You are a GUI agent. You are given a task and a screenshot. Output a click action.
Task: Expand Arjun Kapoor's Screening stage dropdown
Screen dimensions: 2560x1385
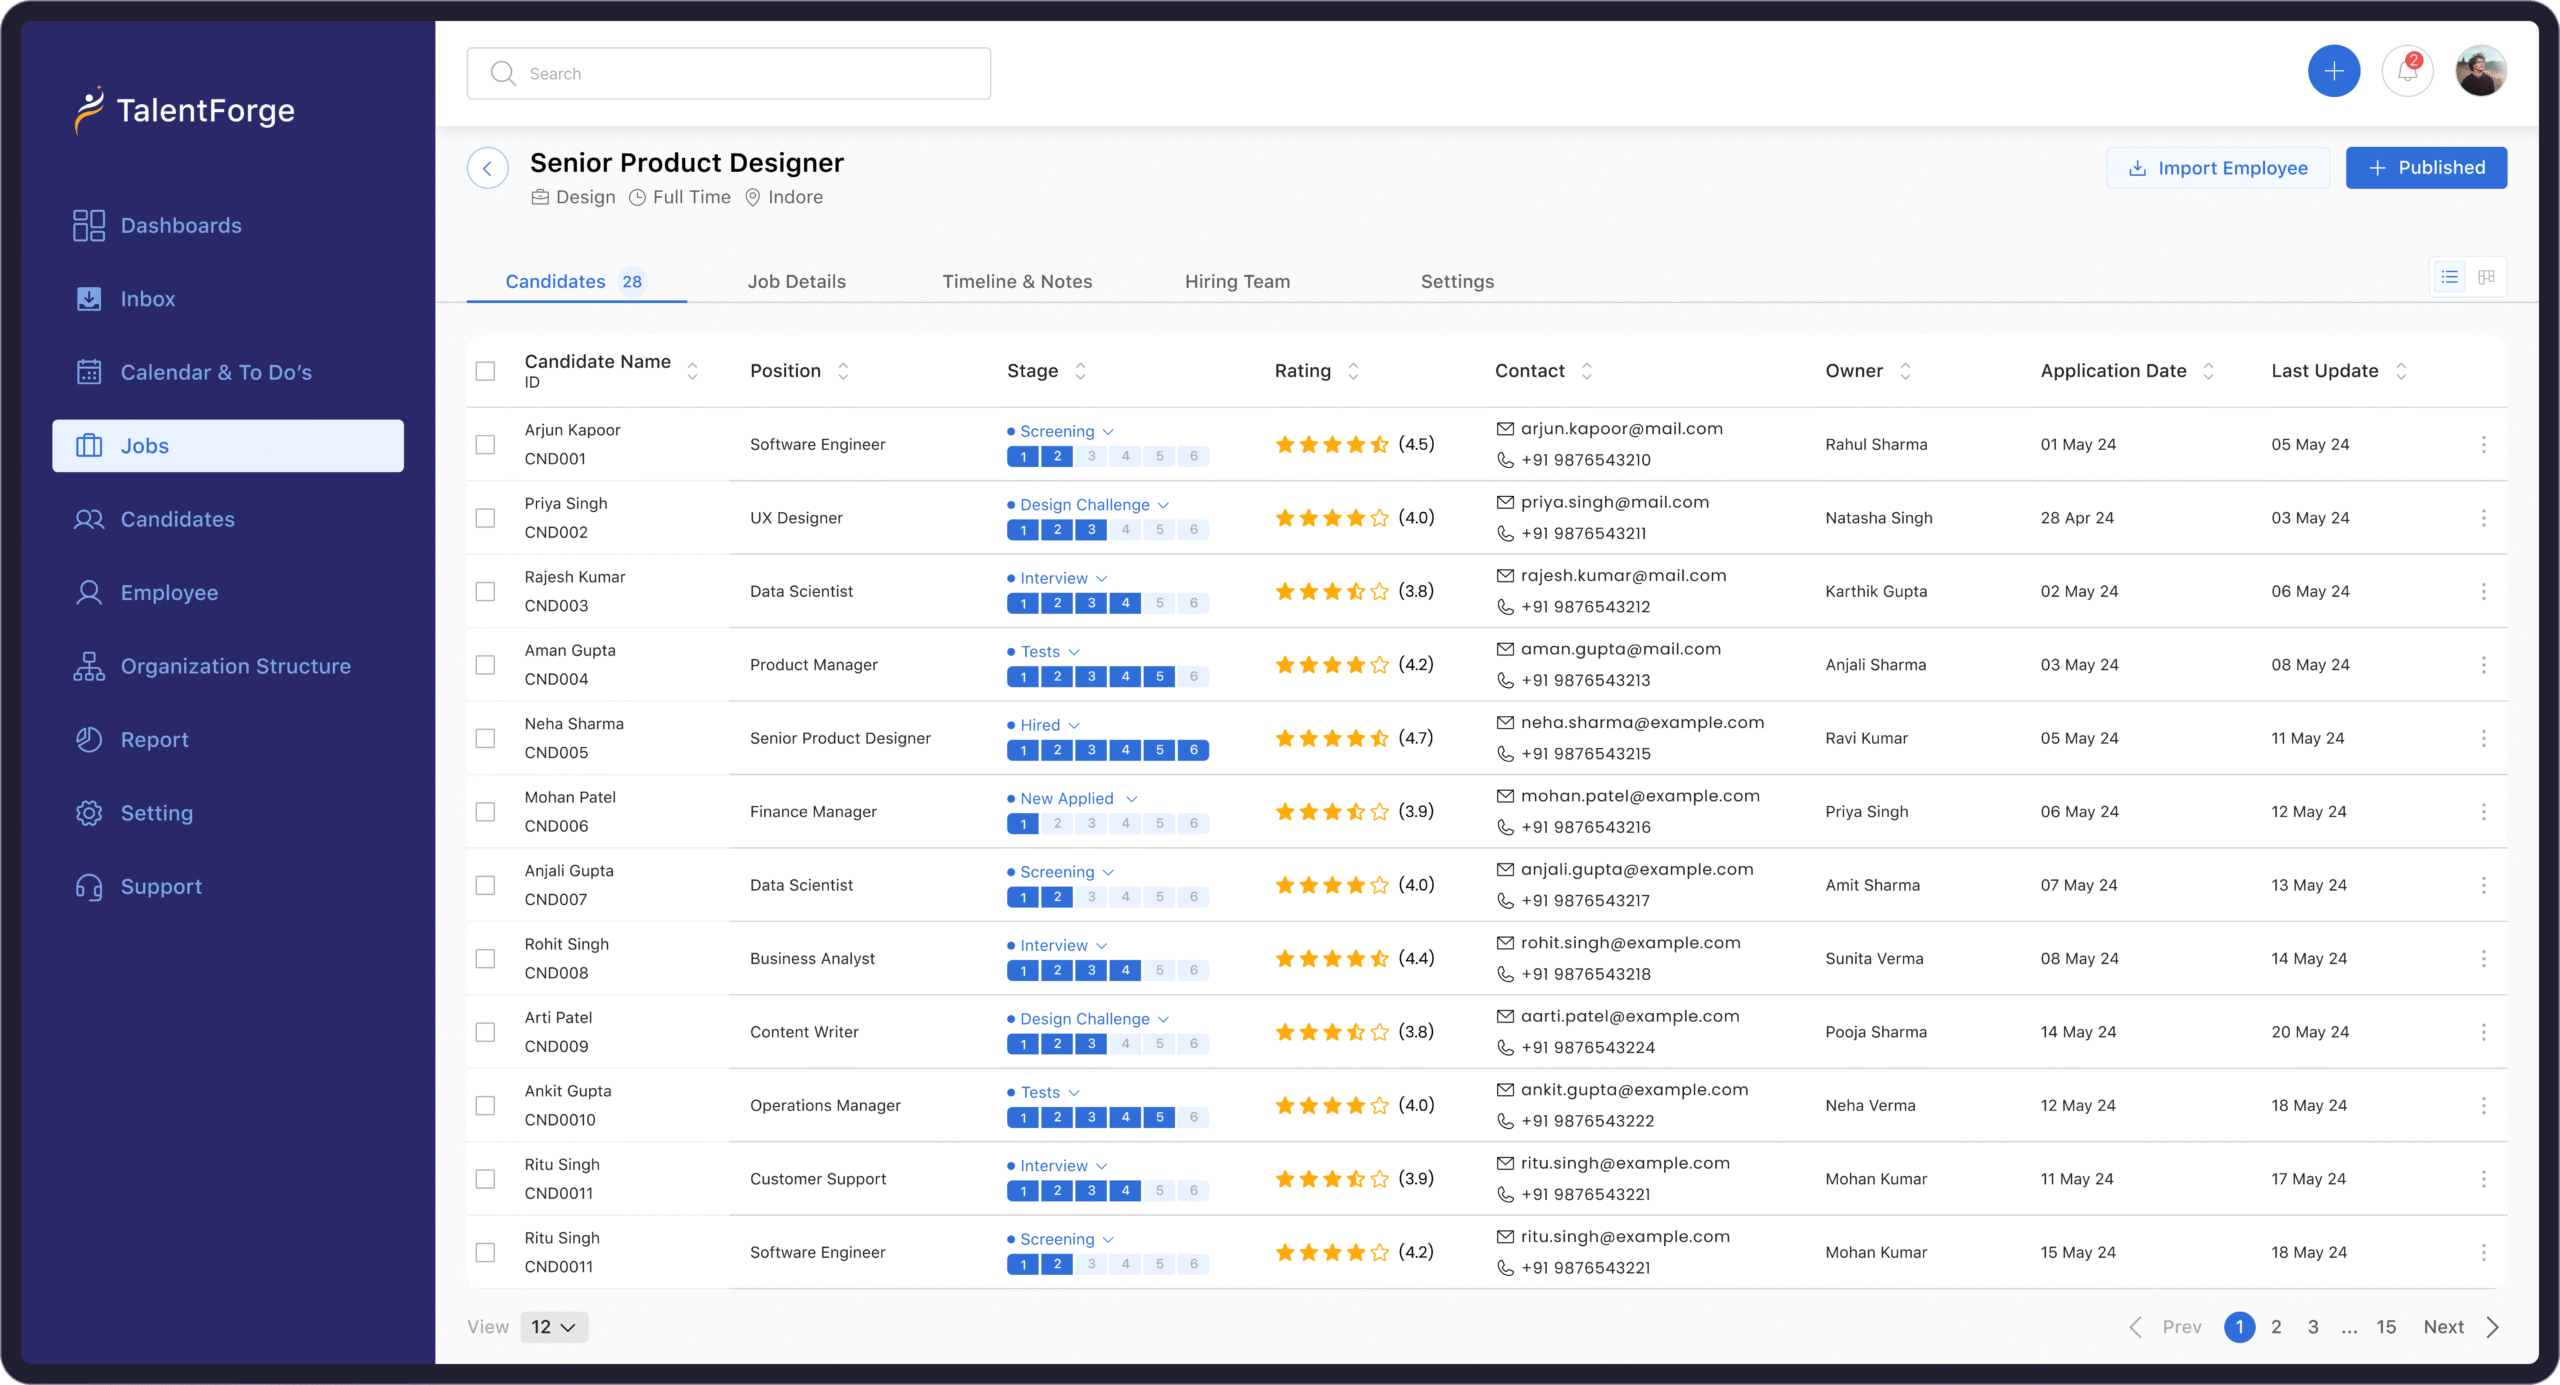pos(1108,432)
